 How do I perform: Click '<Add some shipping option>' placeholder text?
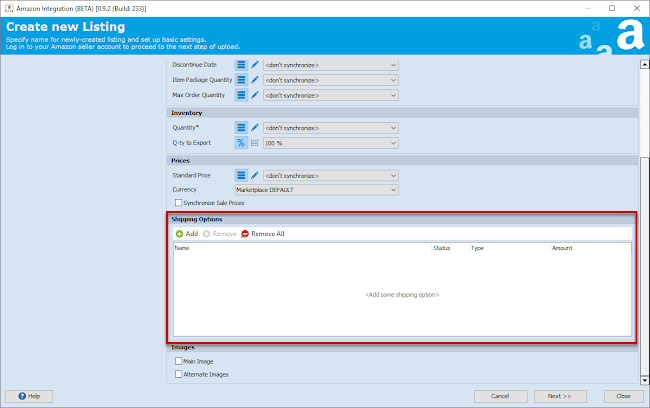click(x=402, y=295)
